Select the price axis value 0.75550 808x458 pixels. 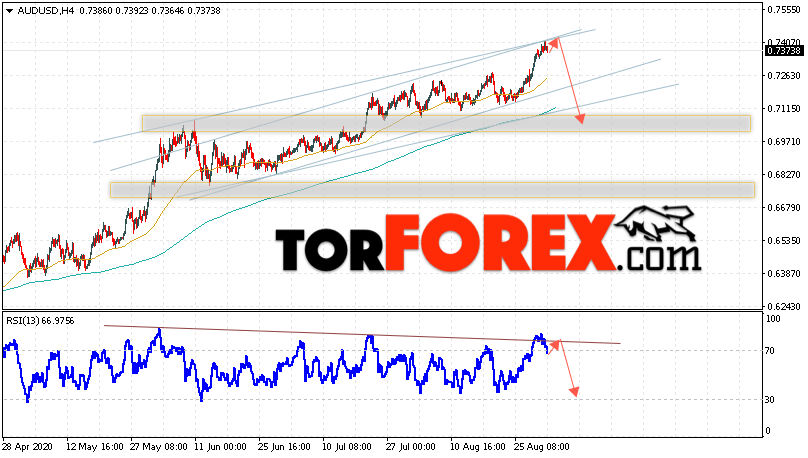(784, 10)
